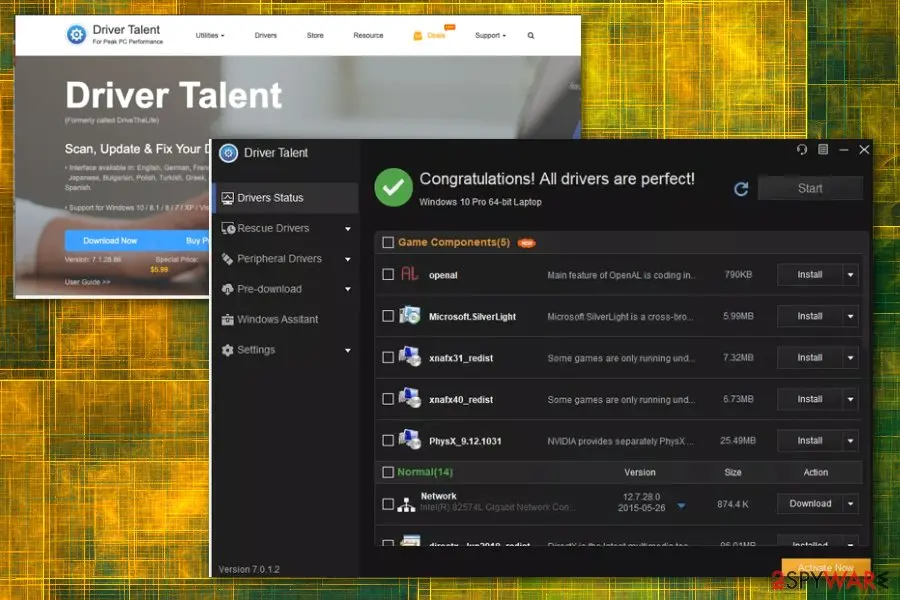Click the Settings gear icon in sidebar
Screen dimensions: 900x600
[227, 350]
